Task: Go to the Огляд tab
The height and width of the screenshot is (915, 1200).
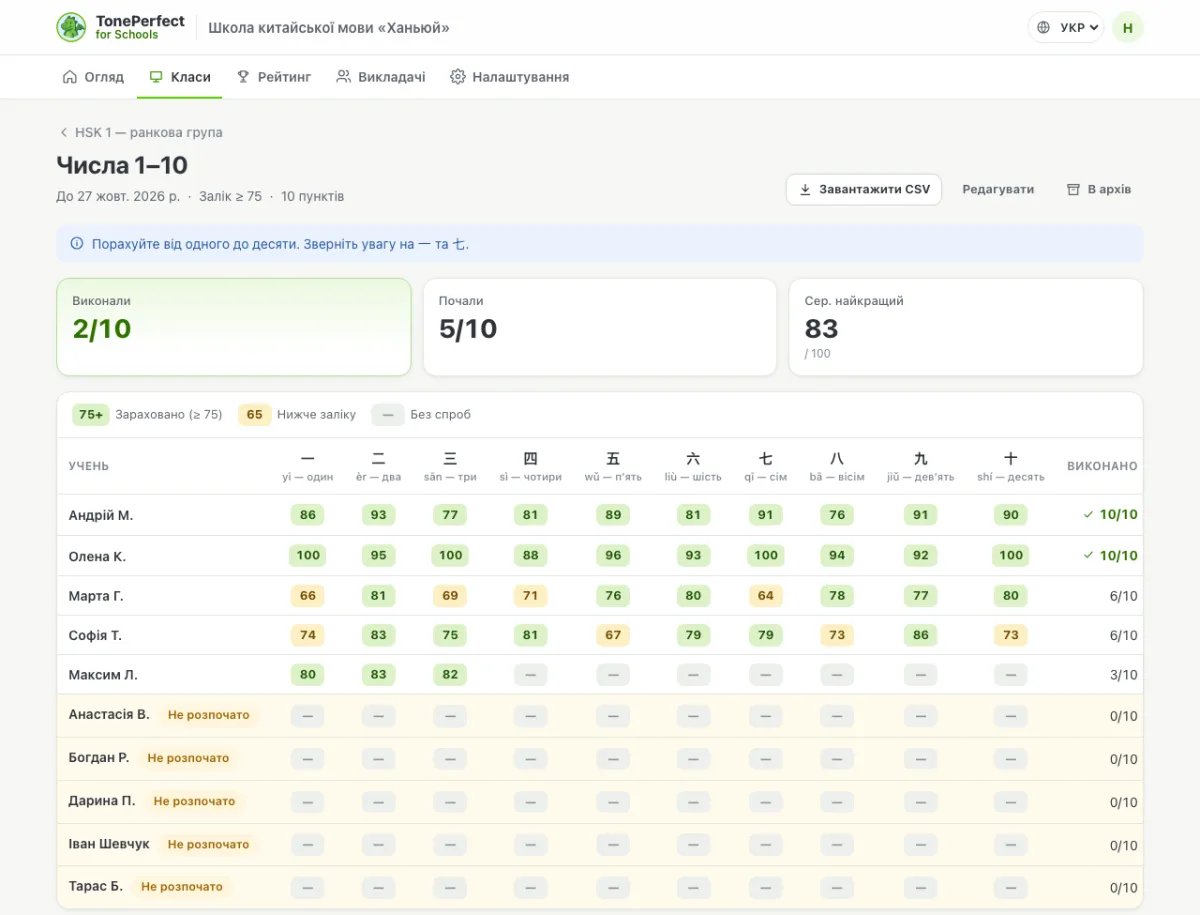Action: click(x=93, y=77)
